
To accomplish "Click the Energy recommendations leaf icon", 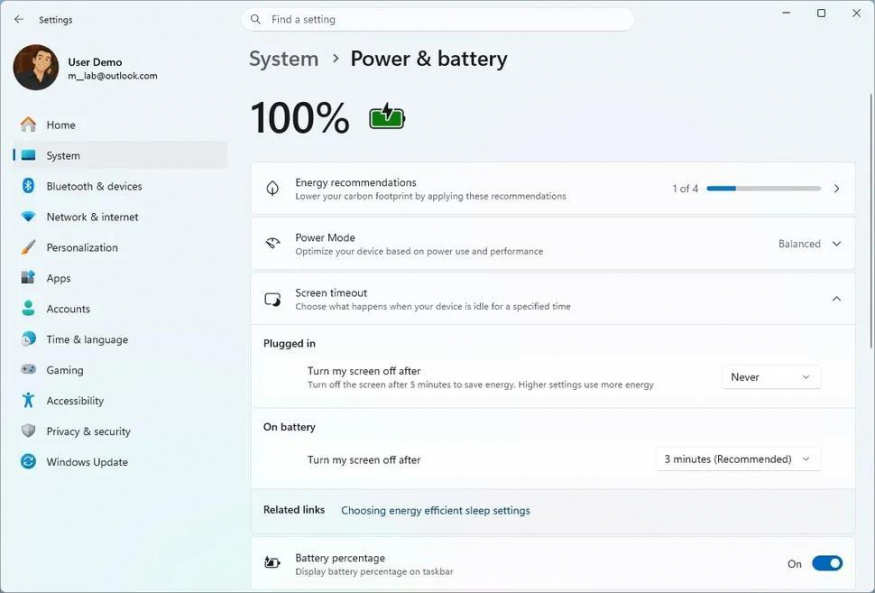I will [x=272, y=189].
